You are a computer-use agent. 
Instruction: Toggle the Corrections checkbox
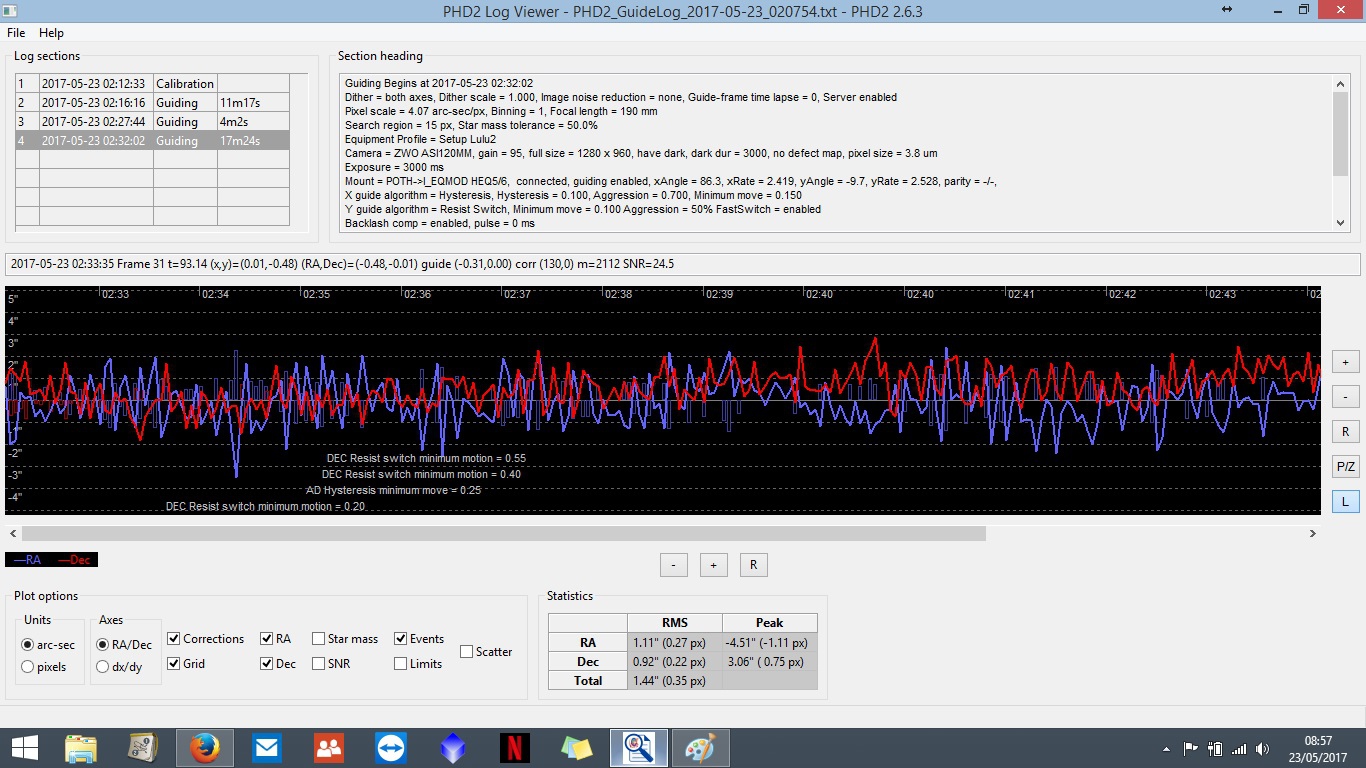click(174, 639)
